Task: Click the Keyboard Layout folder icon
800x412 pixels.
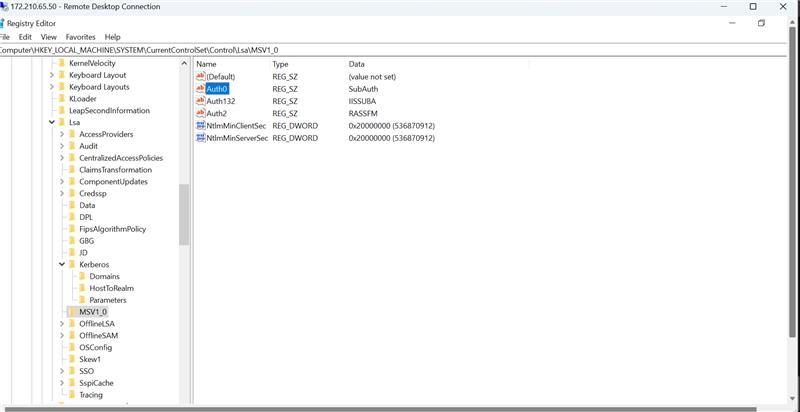Action: point(62,75)
